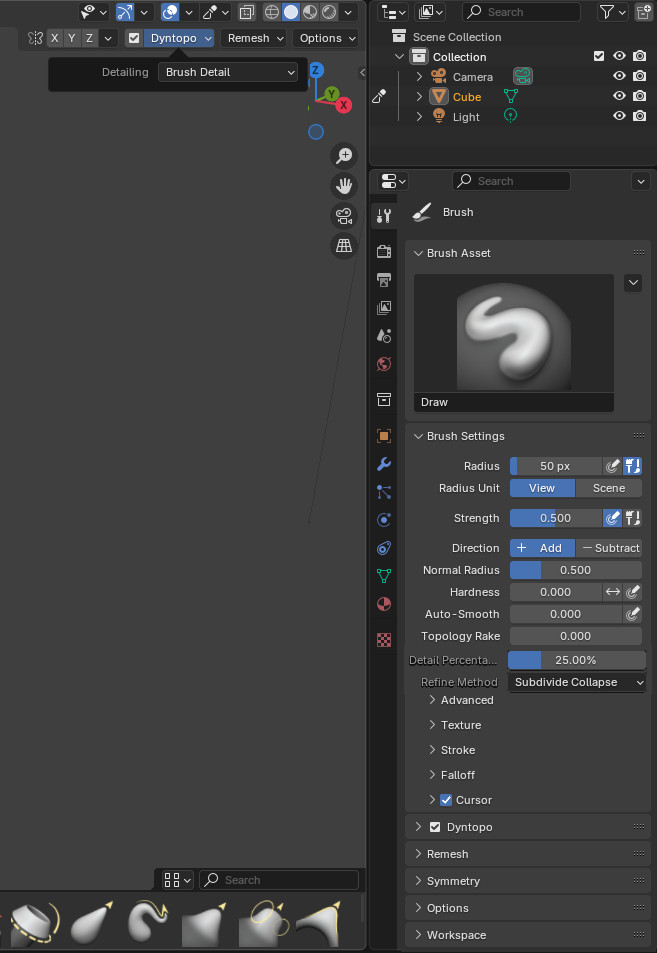
Task: Open the Refine Method dropdown
Action: tap(577, 682)
